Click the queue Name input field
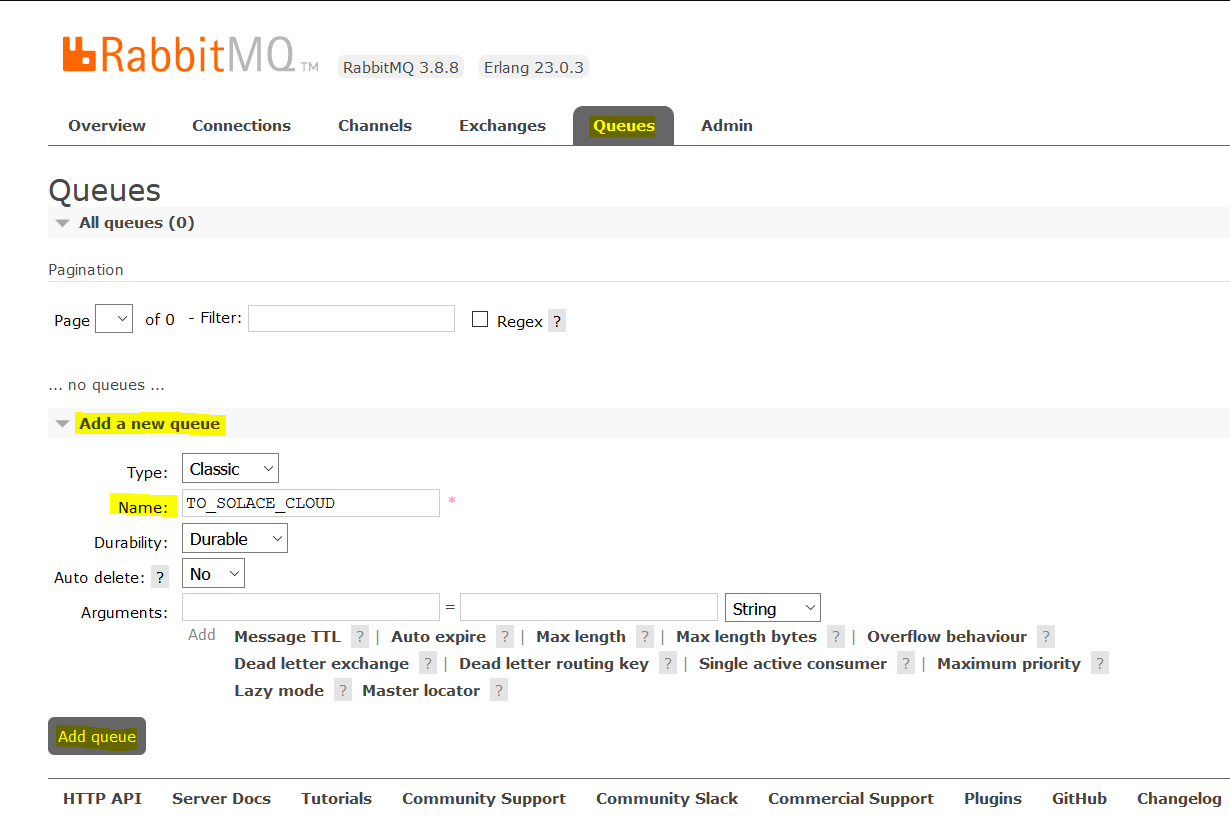 tap(310, 503)
